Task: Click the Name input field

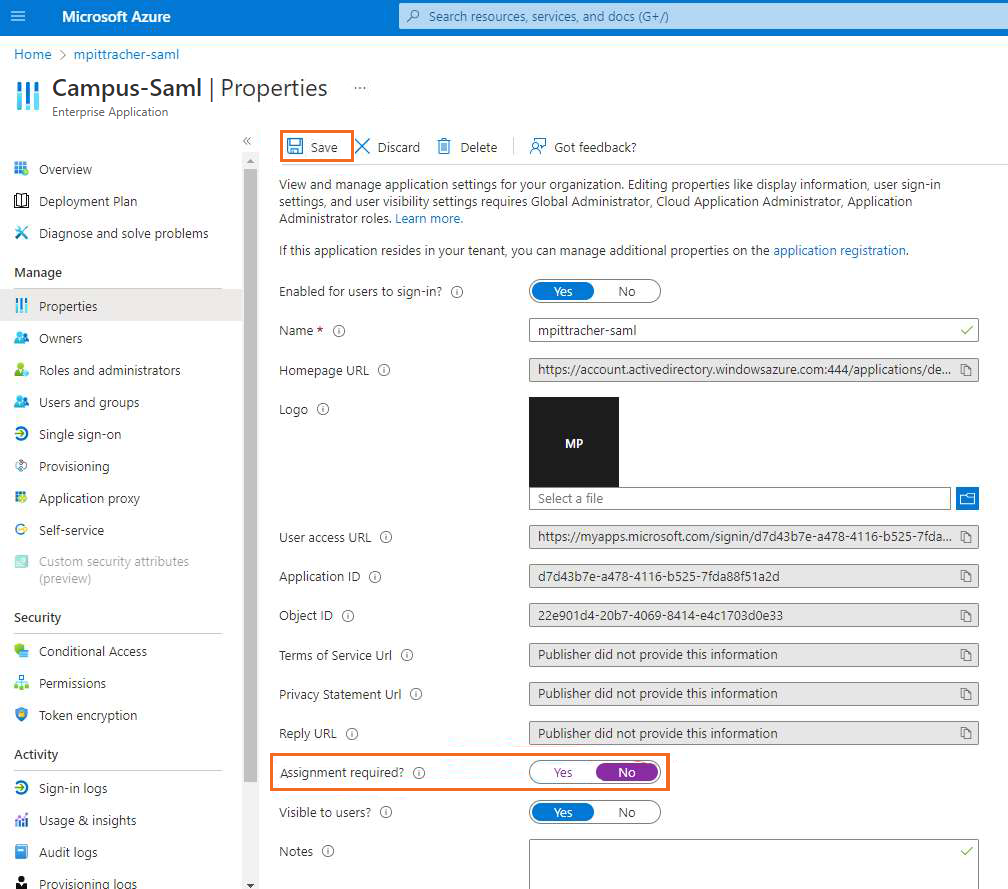Action: point(753,330)
